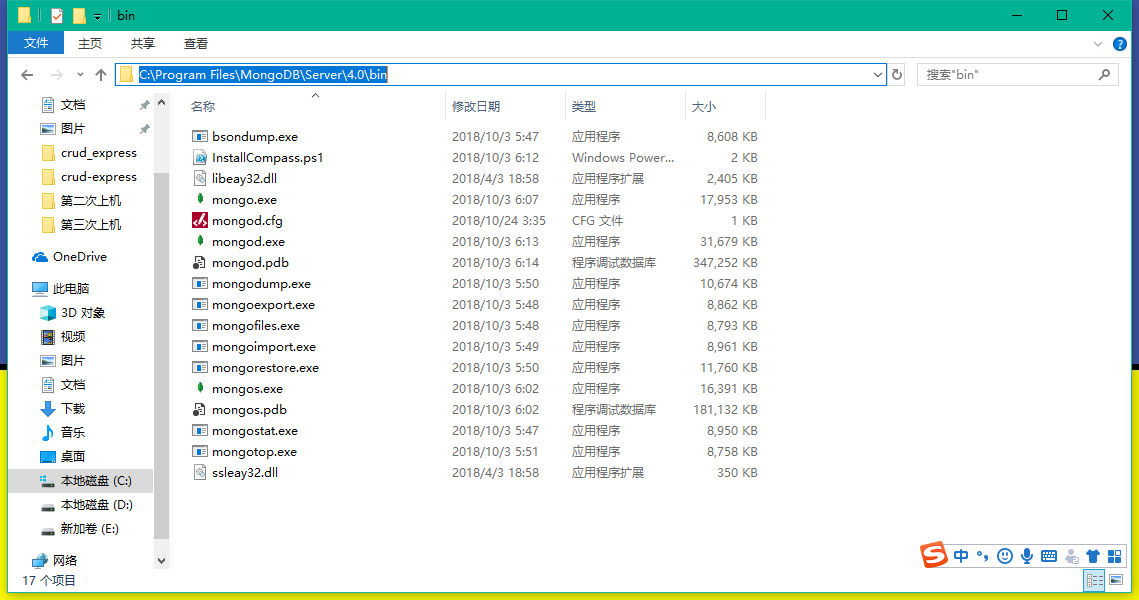Screen dimensions: 1139x600
Task: Click the mongod.exe leaf icon
Action: coord(200,241)
